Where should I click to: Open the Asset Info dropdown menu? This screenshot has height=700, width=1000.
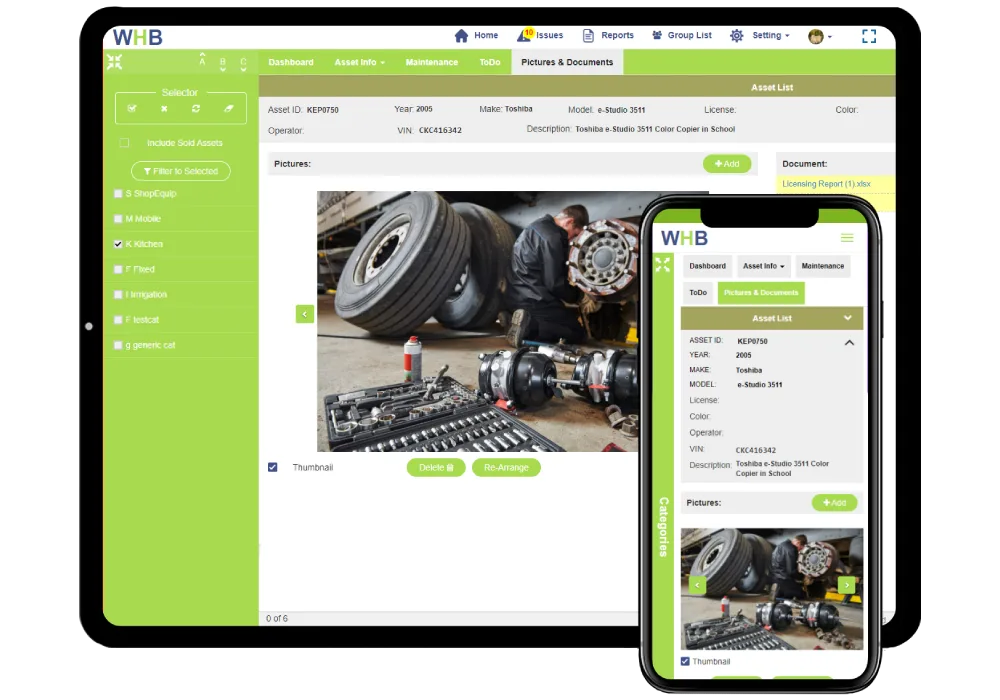[x=359, y=61]
